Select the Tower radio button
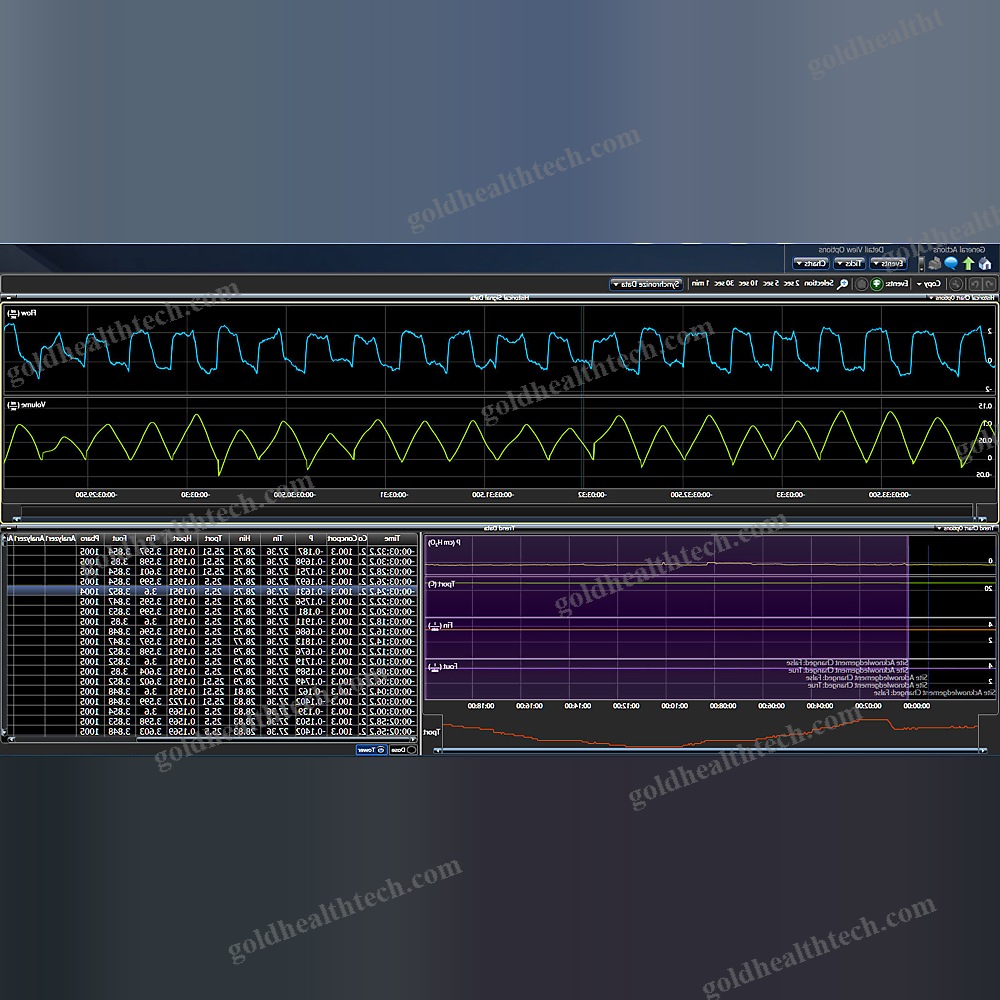1000x1000 pixels. (381, 750)
